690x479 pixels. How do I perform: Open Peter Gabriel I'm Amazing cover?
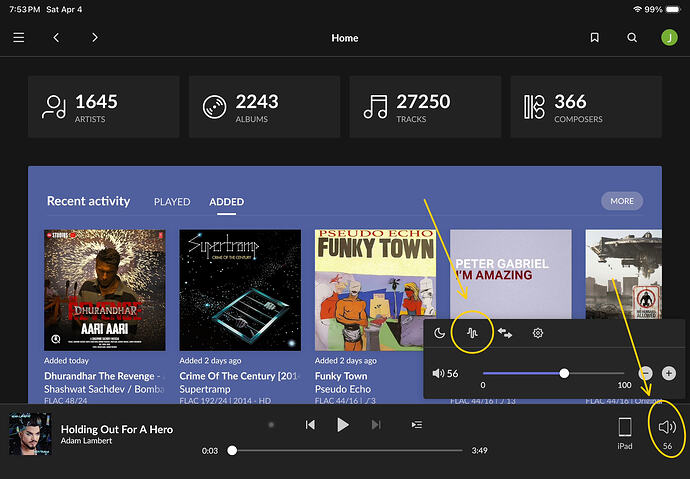[x=510, y=274]
